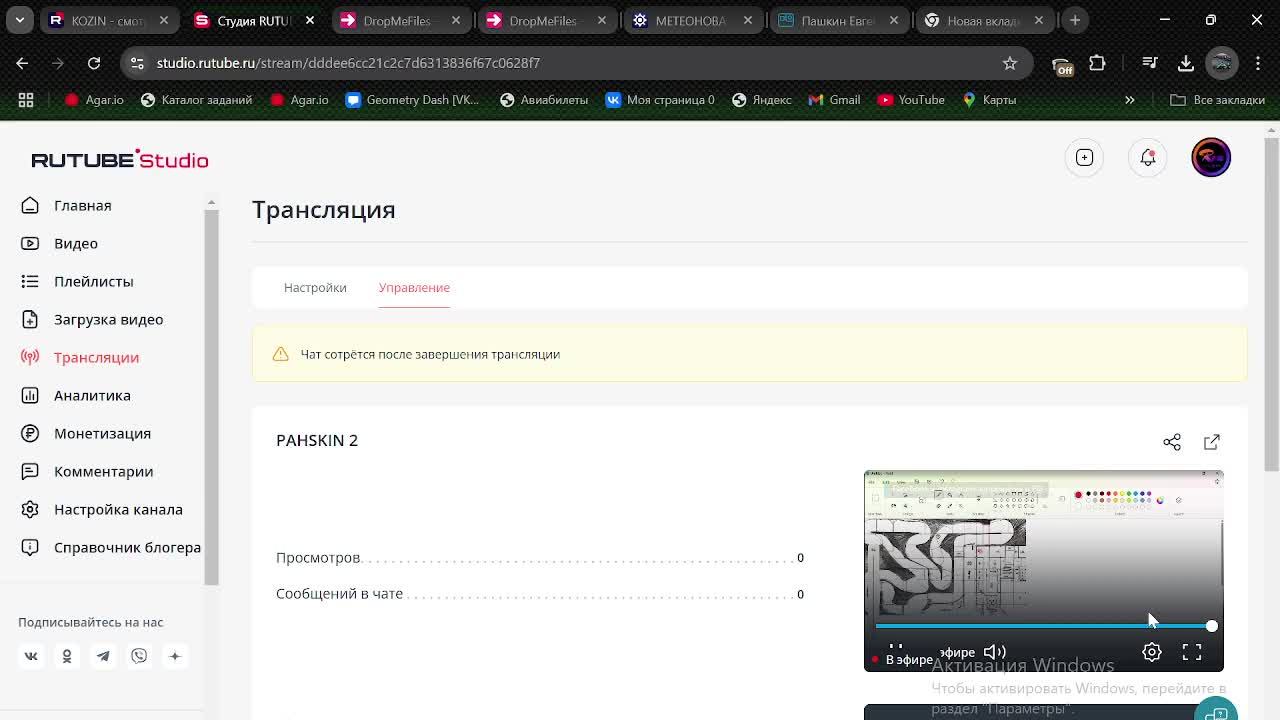Open the Главная section in sidebar

click(x=66, y=205)
